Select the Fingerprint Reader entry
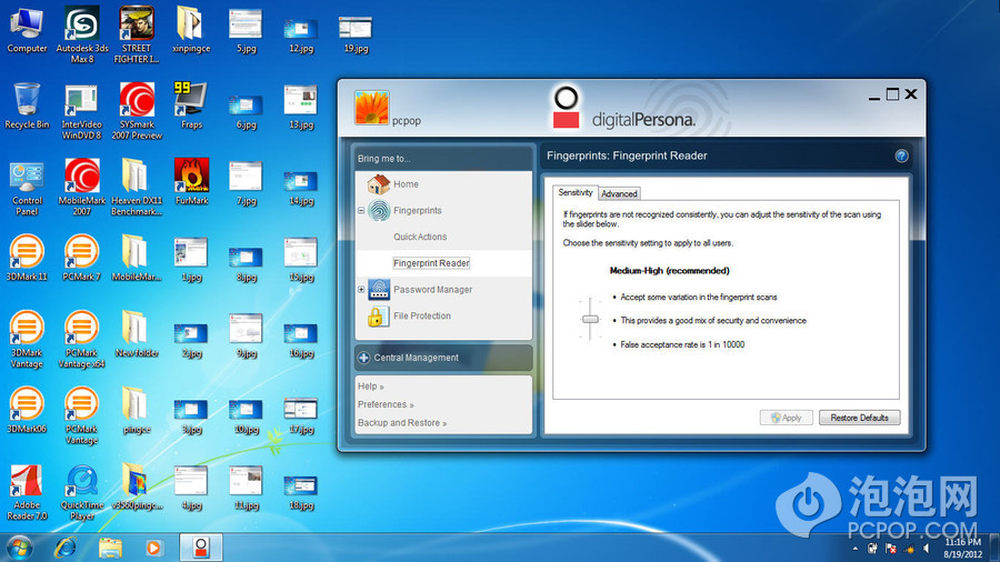 tap(431, 263)
